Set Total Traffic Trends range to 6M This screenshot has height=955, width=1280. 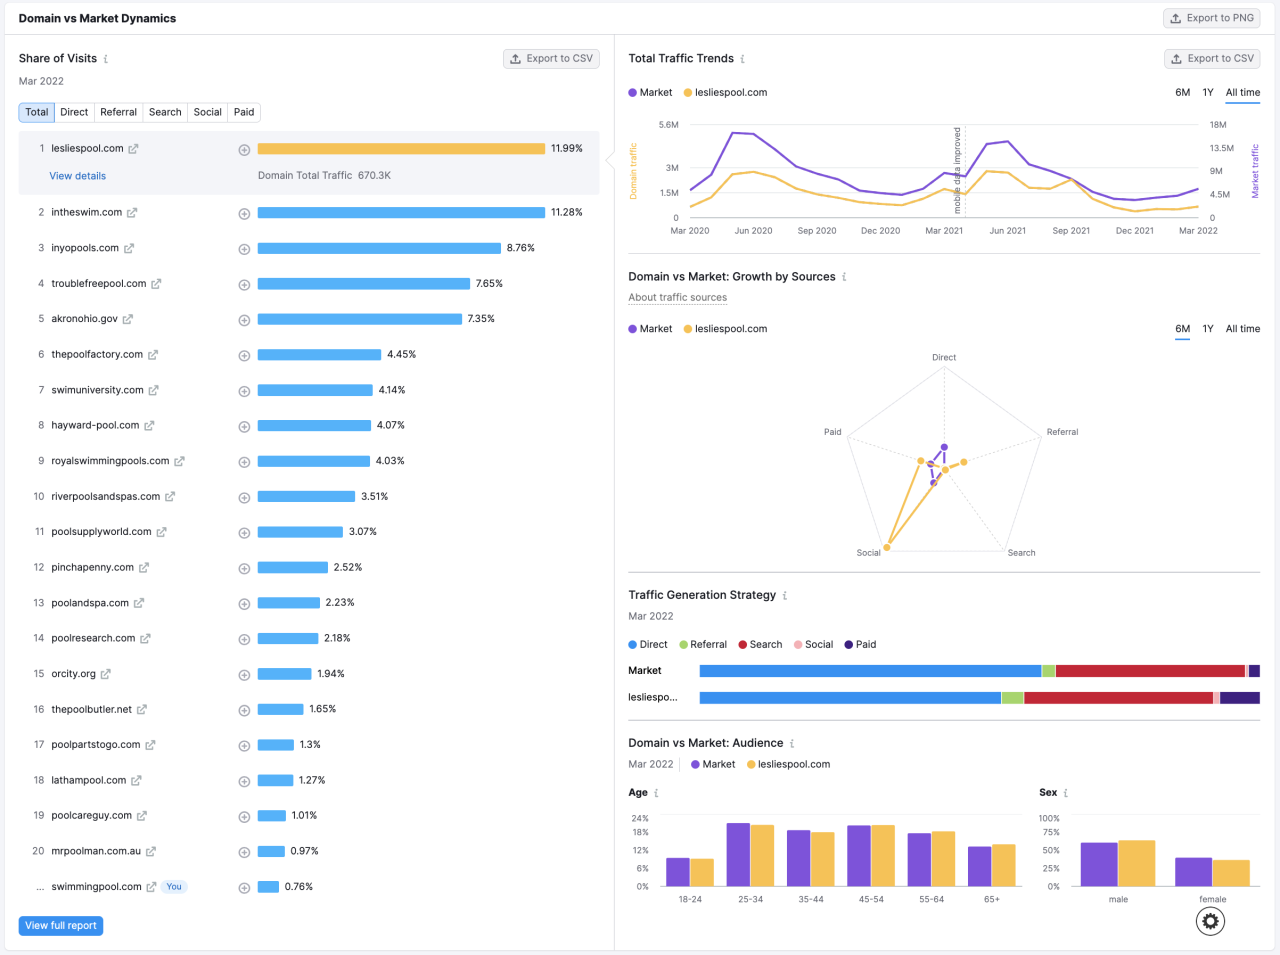point(1183,93)
